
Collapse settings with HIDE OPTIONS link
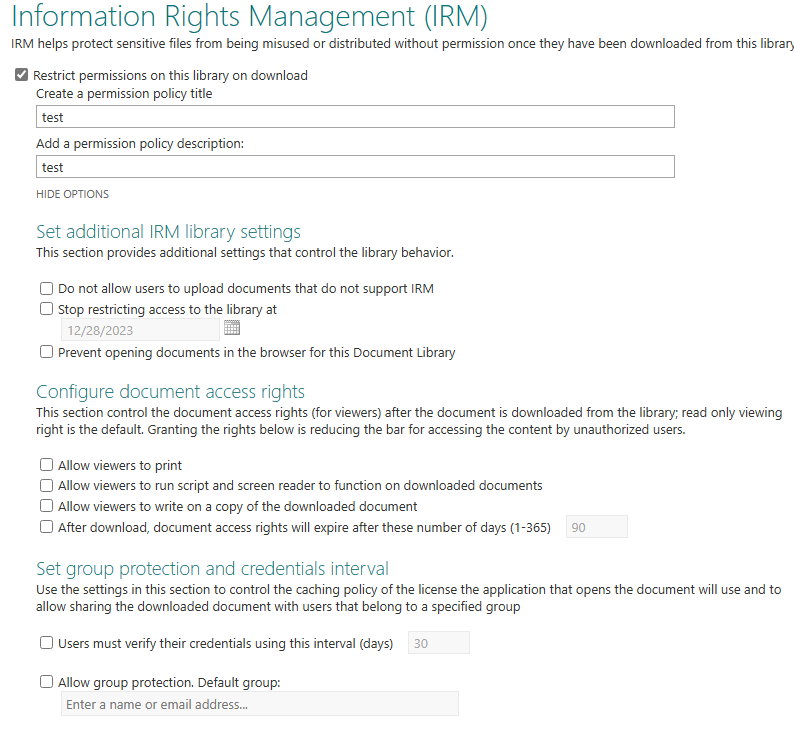72,195
